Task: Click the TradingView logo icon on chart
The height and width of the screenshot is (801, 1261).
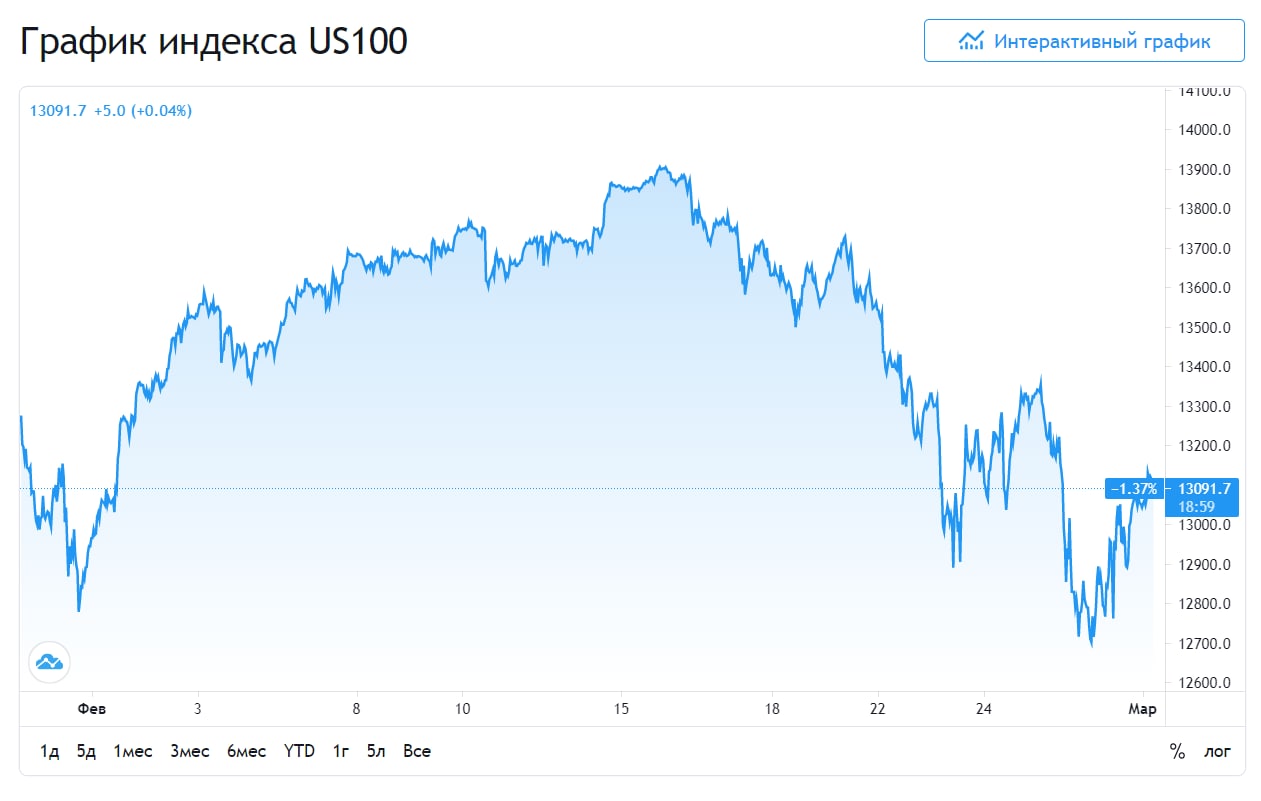Action: pyautogui.click(x=48, y=661)
